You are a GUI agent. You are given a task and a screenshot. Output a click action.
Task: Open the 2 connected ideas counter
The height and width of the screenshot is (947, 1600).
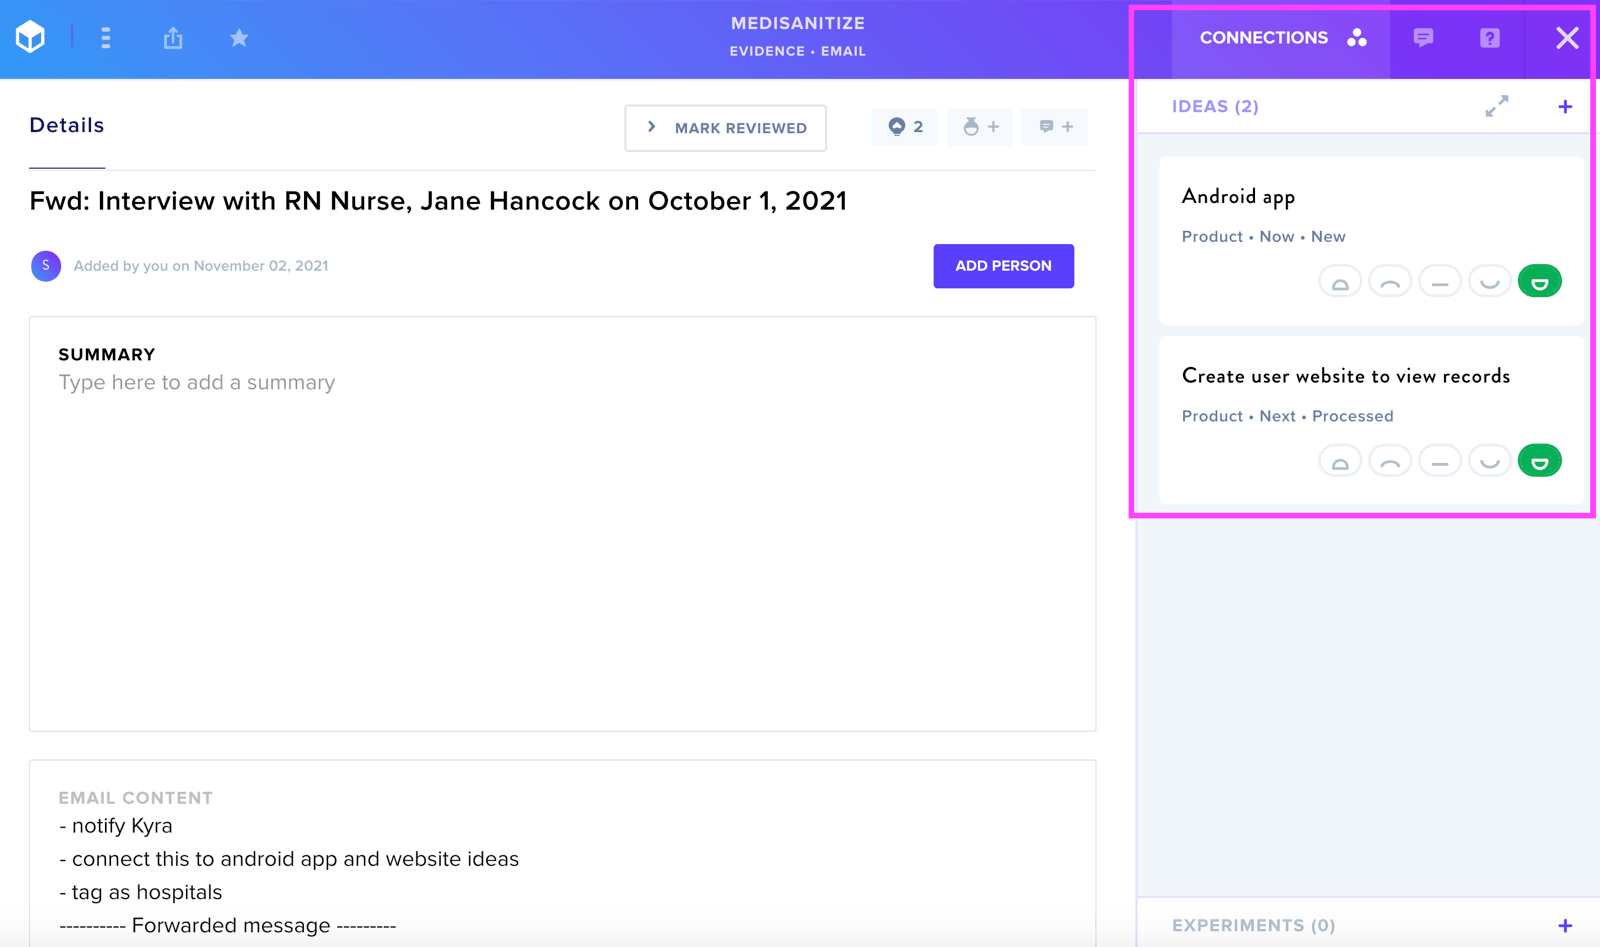905,127
